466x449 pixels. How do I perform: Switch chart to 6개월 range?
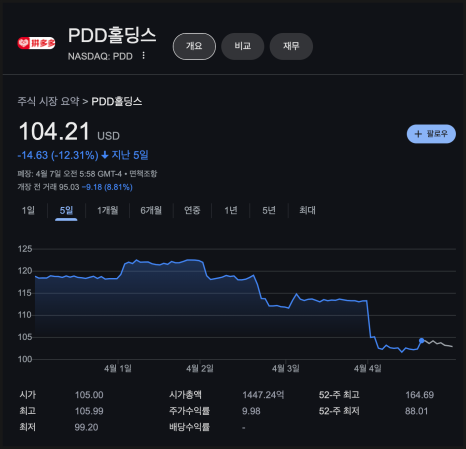click(x=151, y=210)
